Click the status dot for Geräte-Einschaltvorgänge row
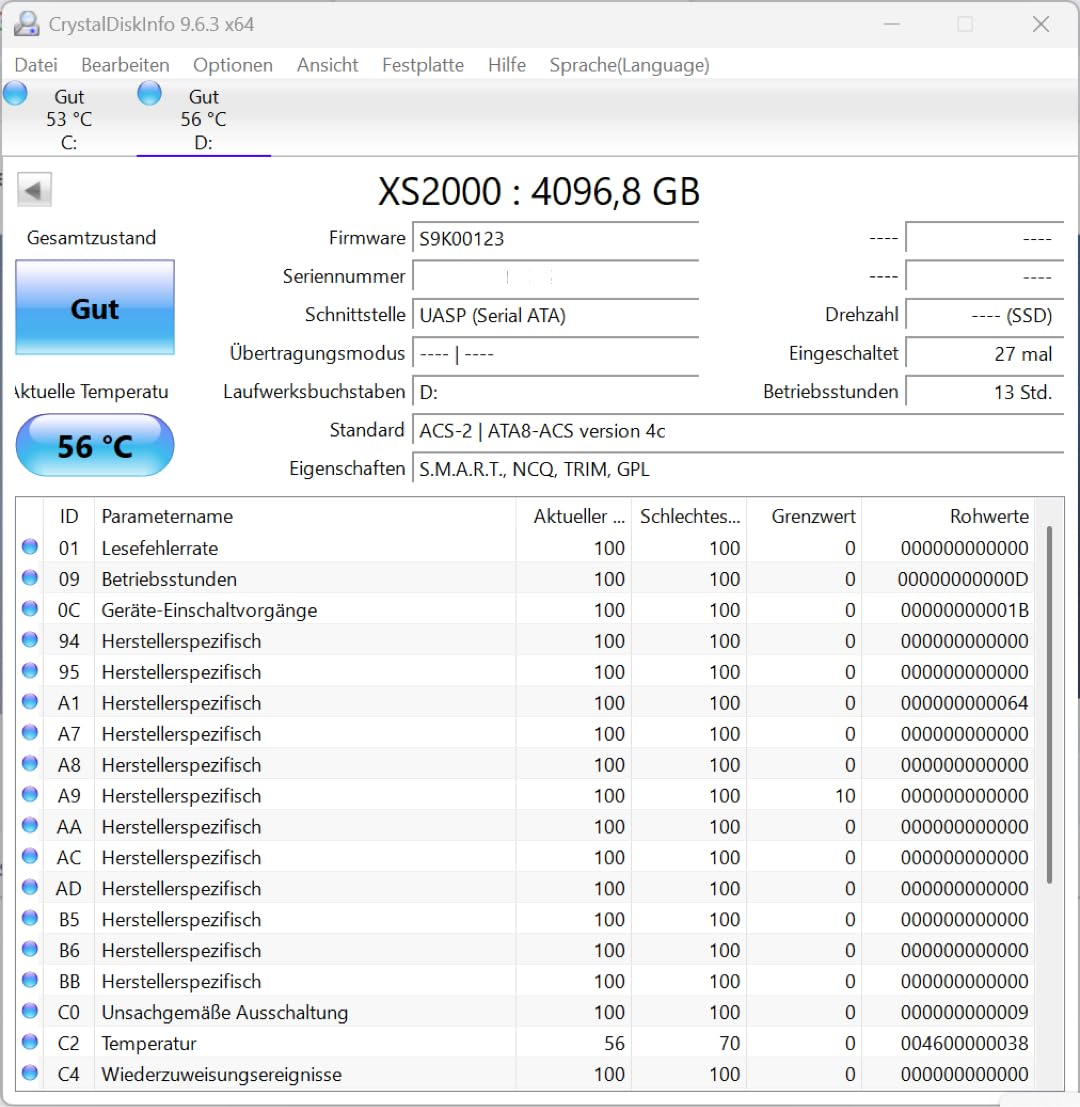Viewport: 1080px width, 1107px height. click(30, 609)
